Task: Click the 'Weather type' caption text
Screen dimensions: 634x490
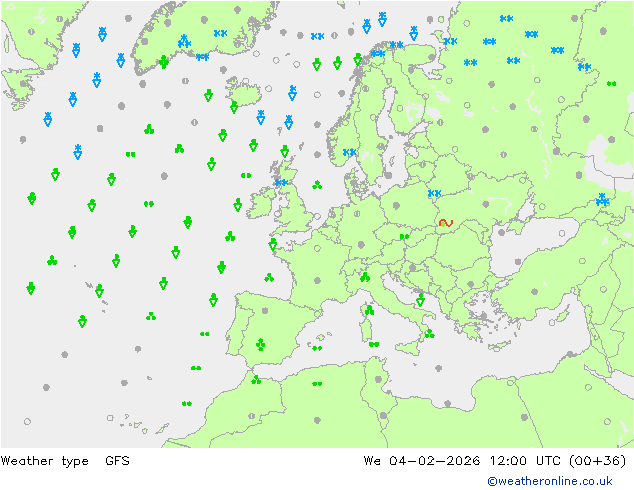Action: click(x=44, y=461)
